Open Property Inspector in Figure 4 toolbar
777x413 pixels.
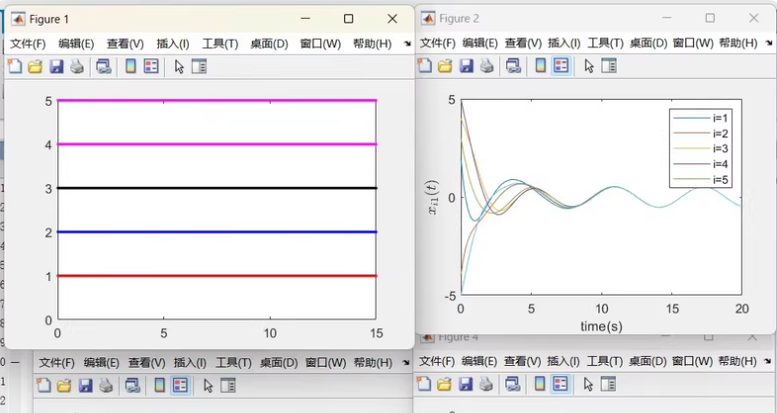(608, 384)
